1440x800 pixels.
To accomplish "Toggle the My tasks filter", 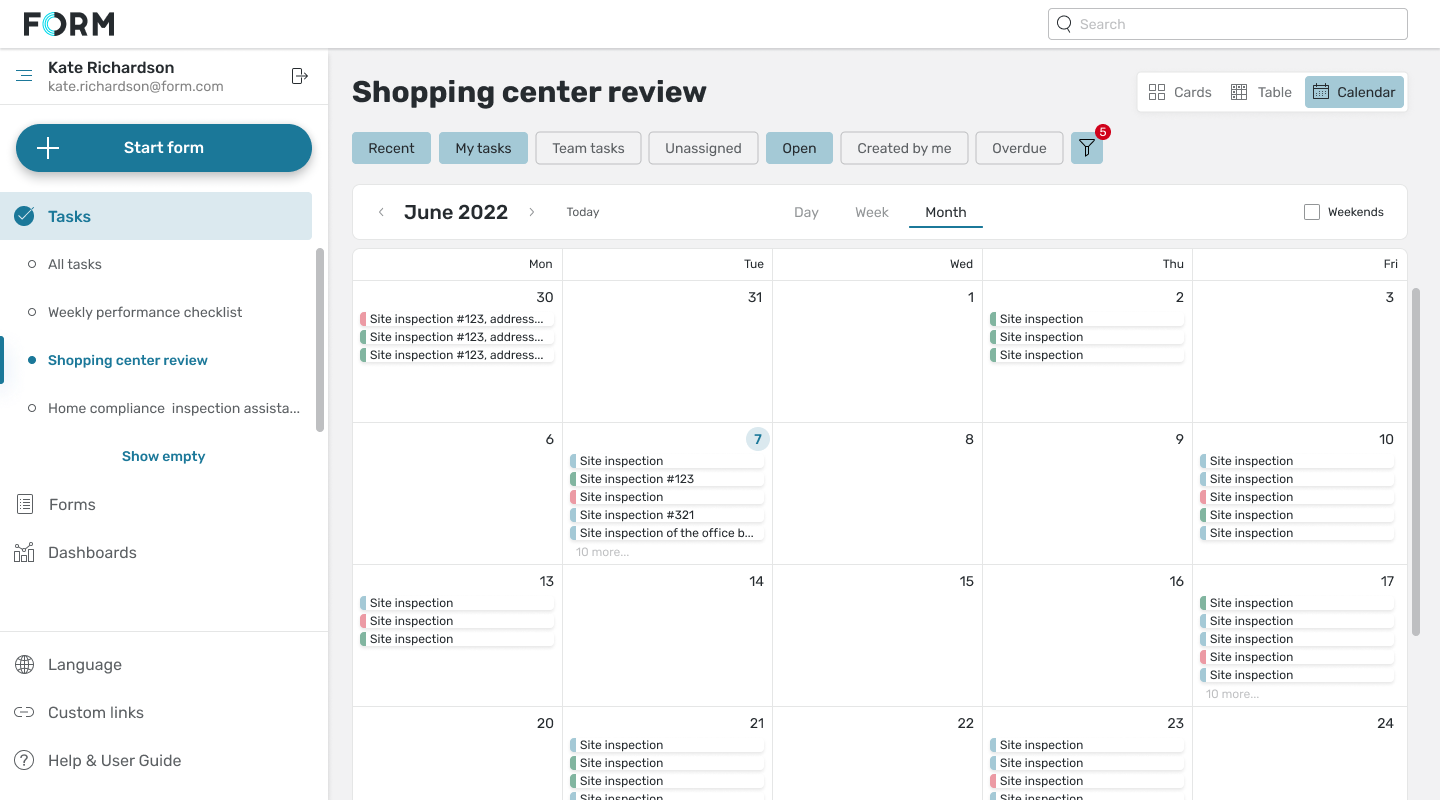I will coord(483,147).
